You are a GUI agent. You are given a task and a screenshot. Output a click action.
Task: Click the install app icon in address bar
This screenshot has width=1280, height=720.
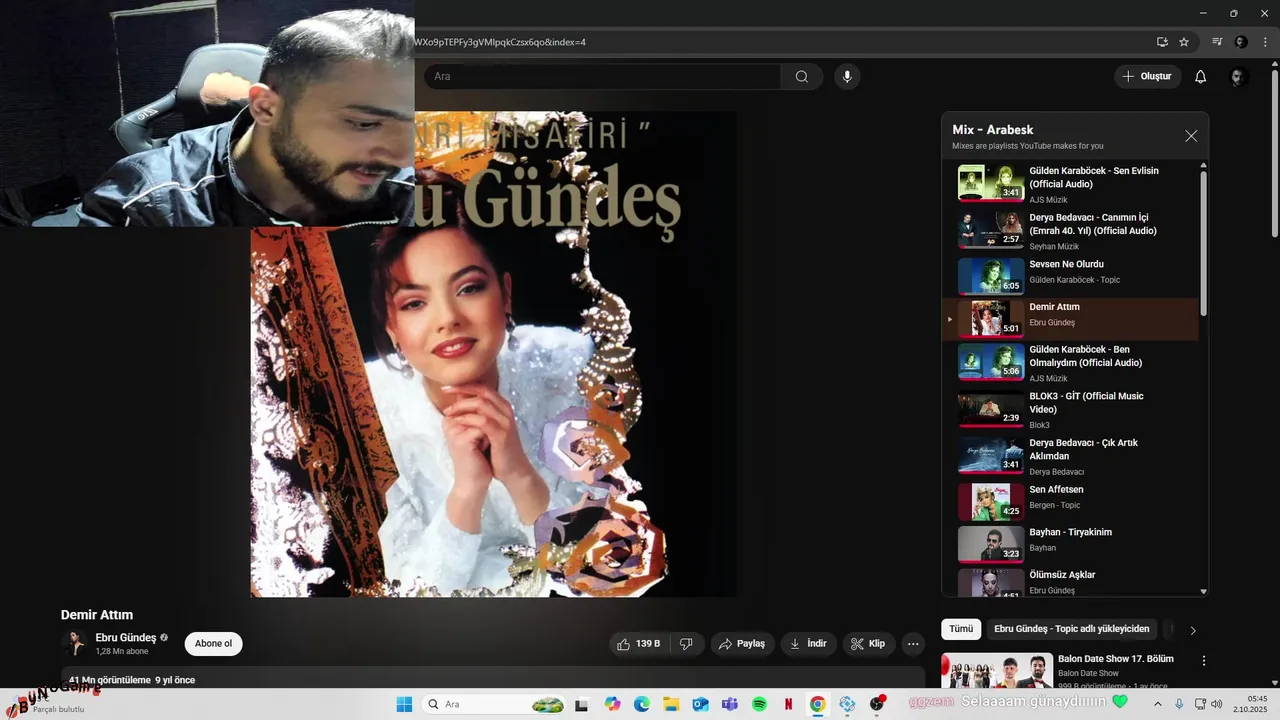click(x=1162, y=42)
